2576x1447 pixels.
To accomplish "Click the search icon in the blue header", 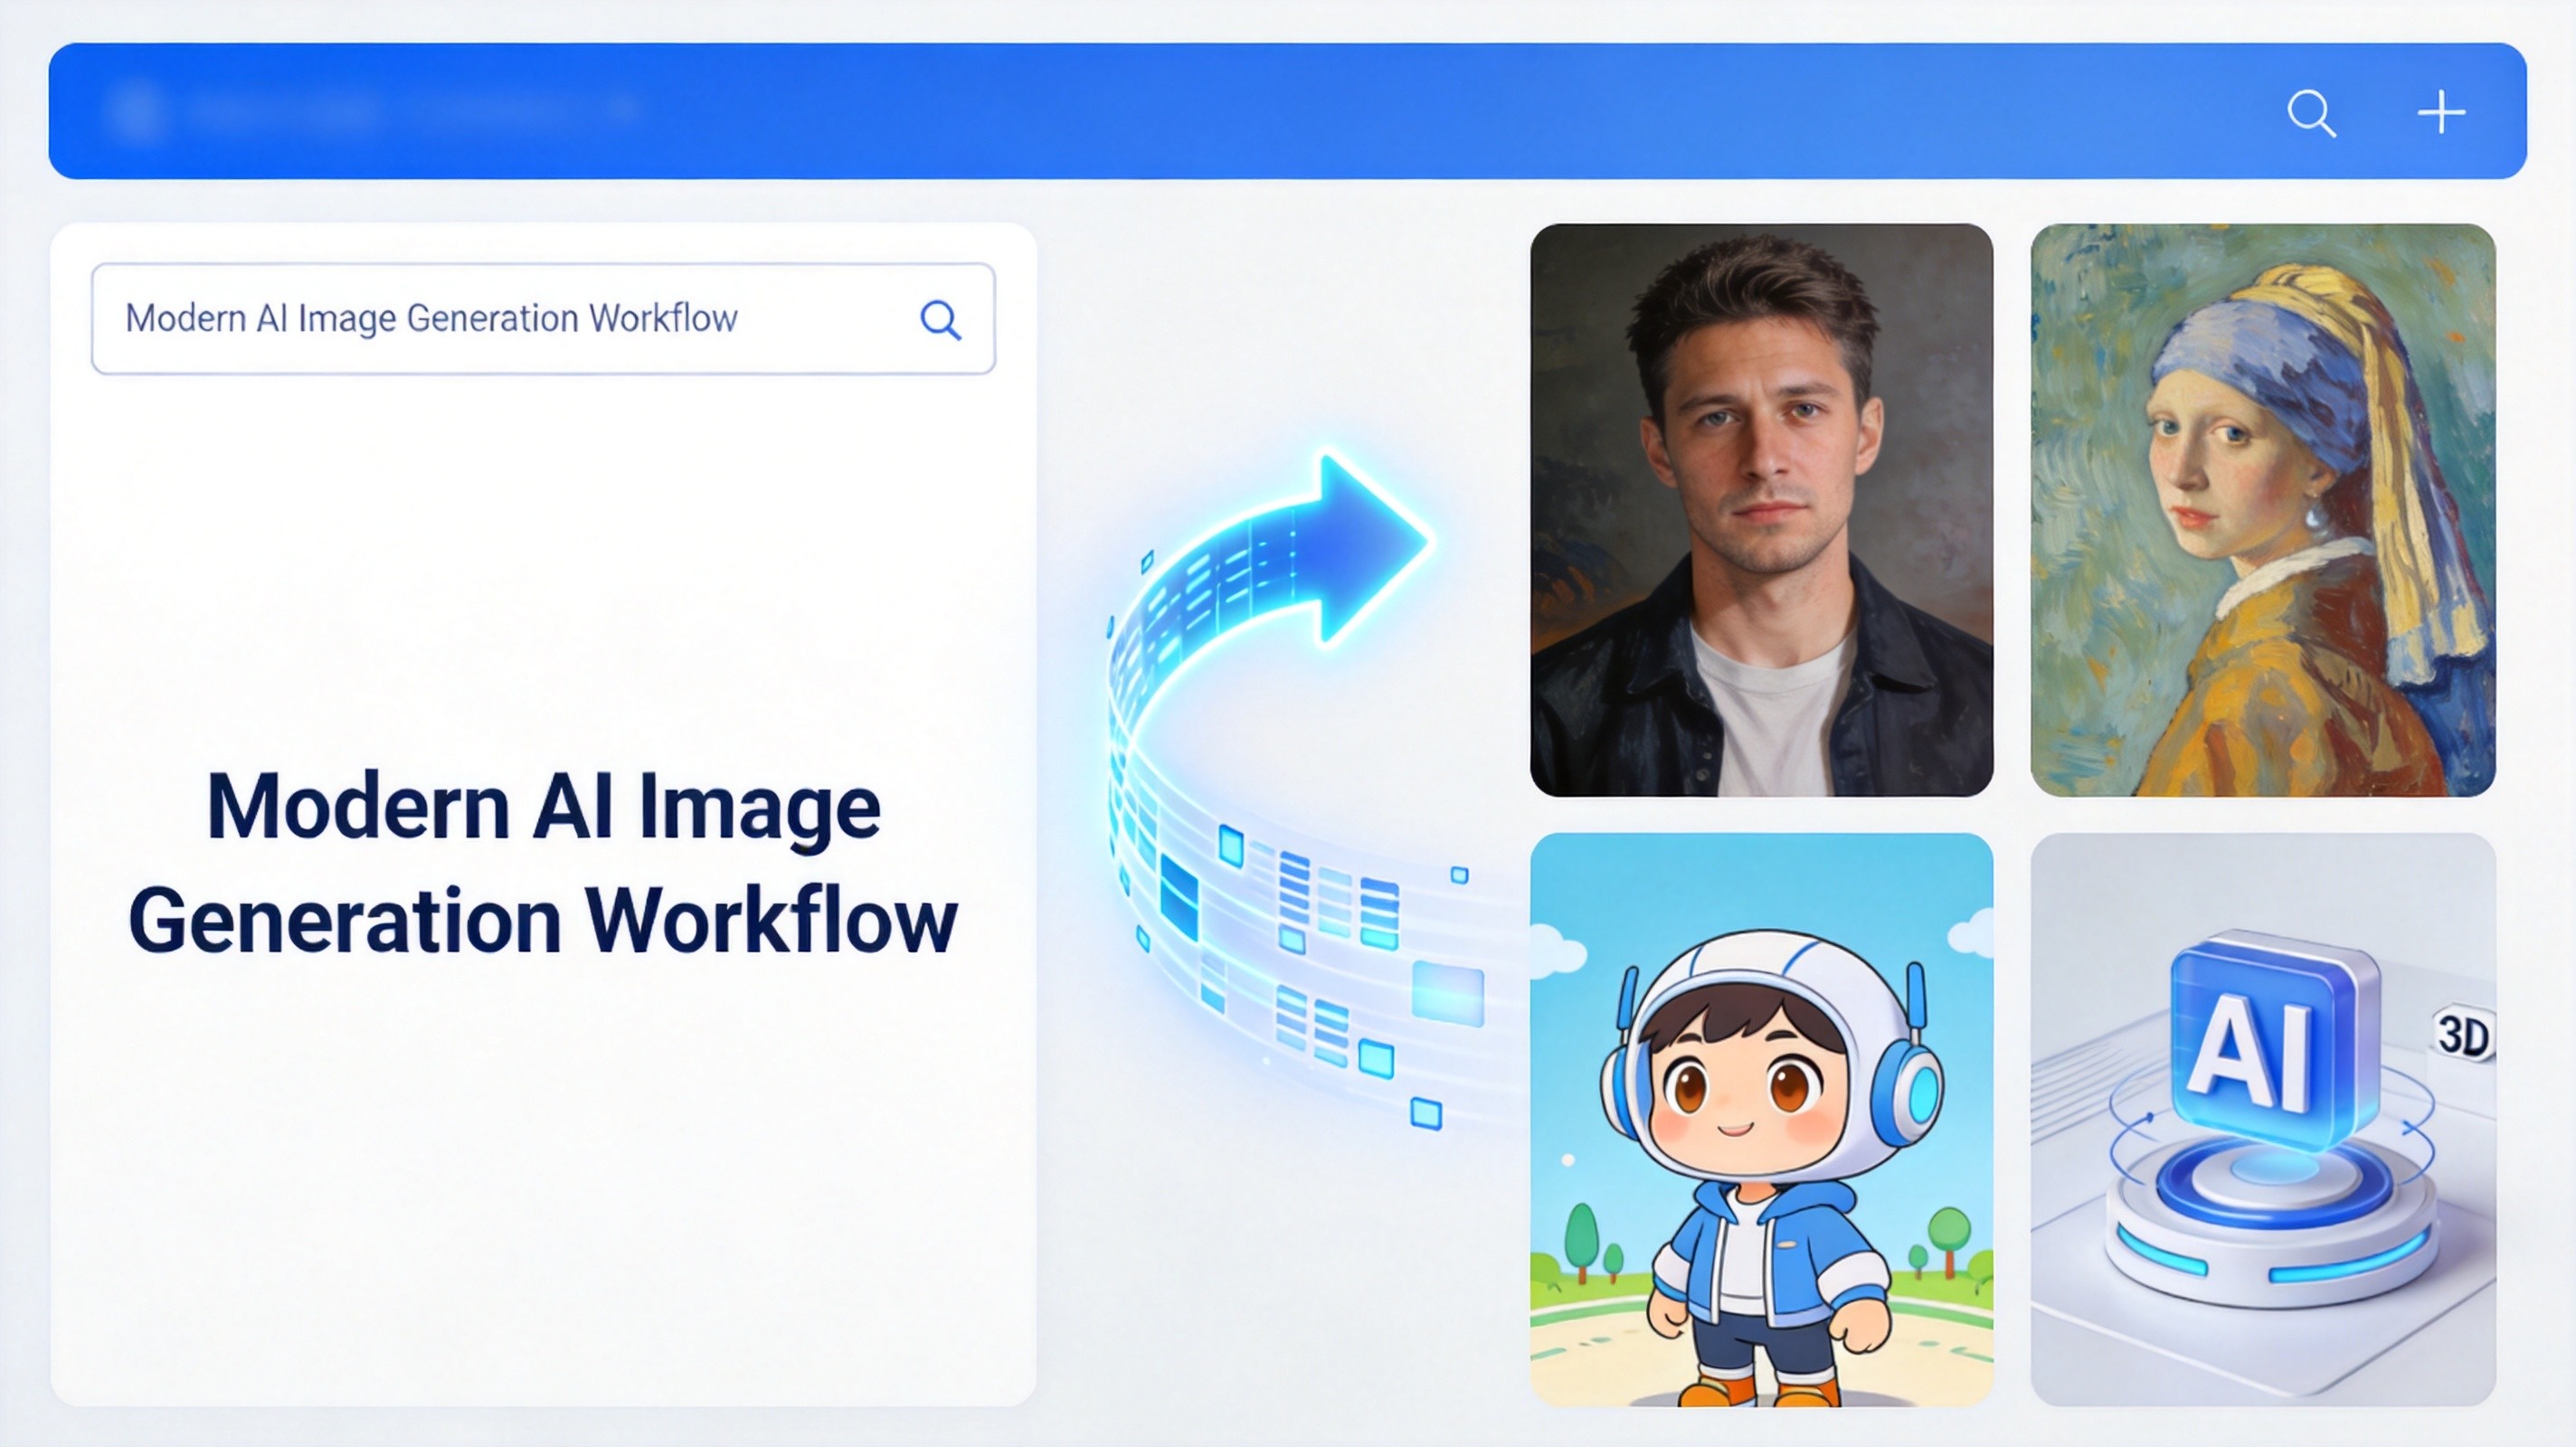I will point(2311,113).
